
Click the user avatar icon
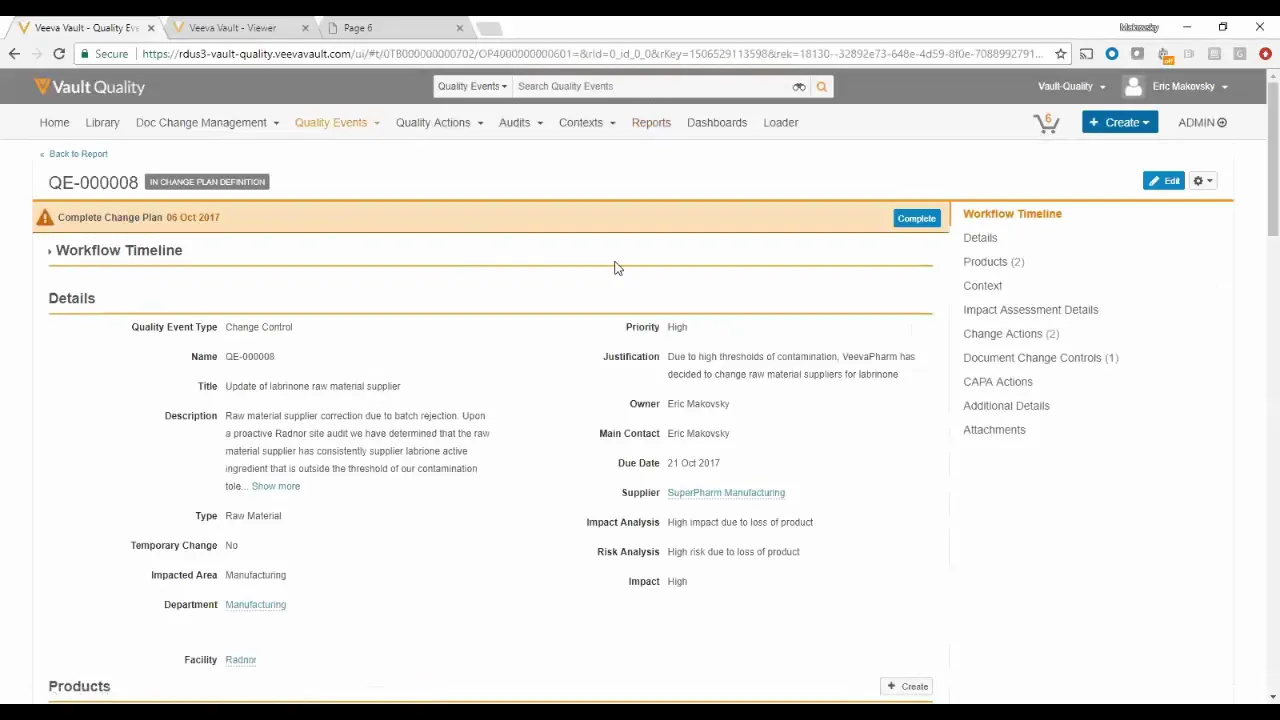(1133, 87)
